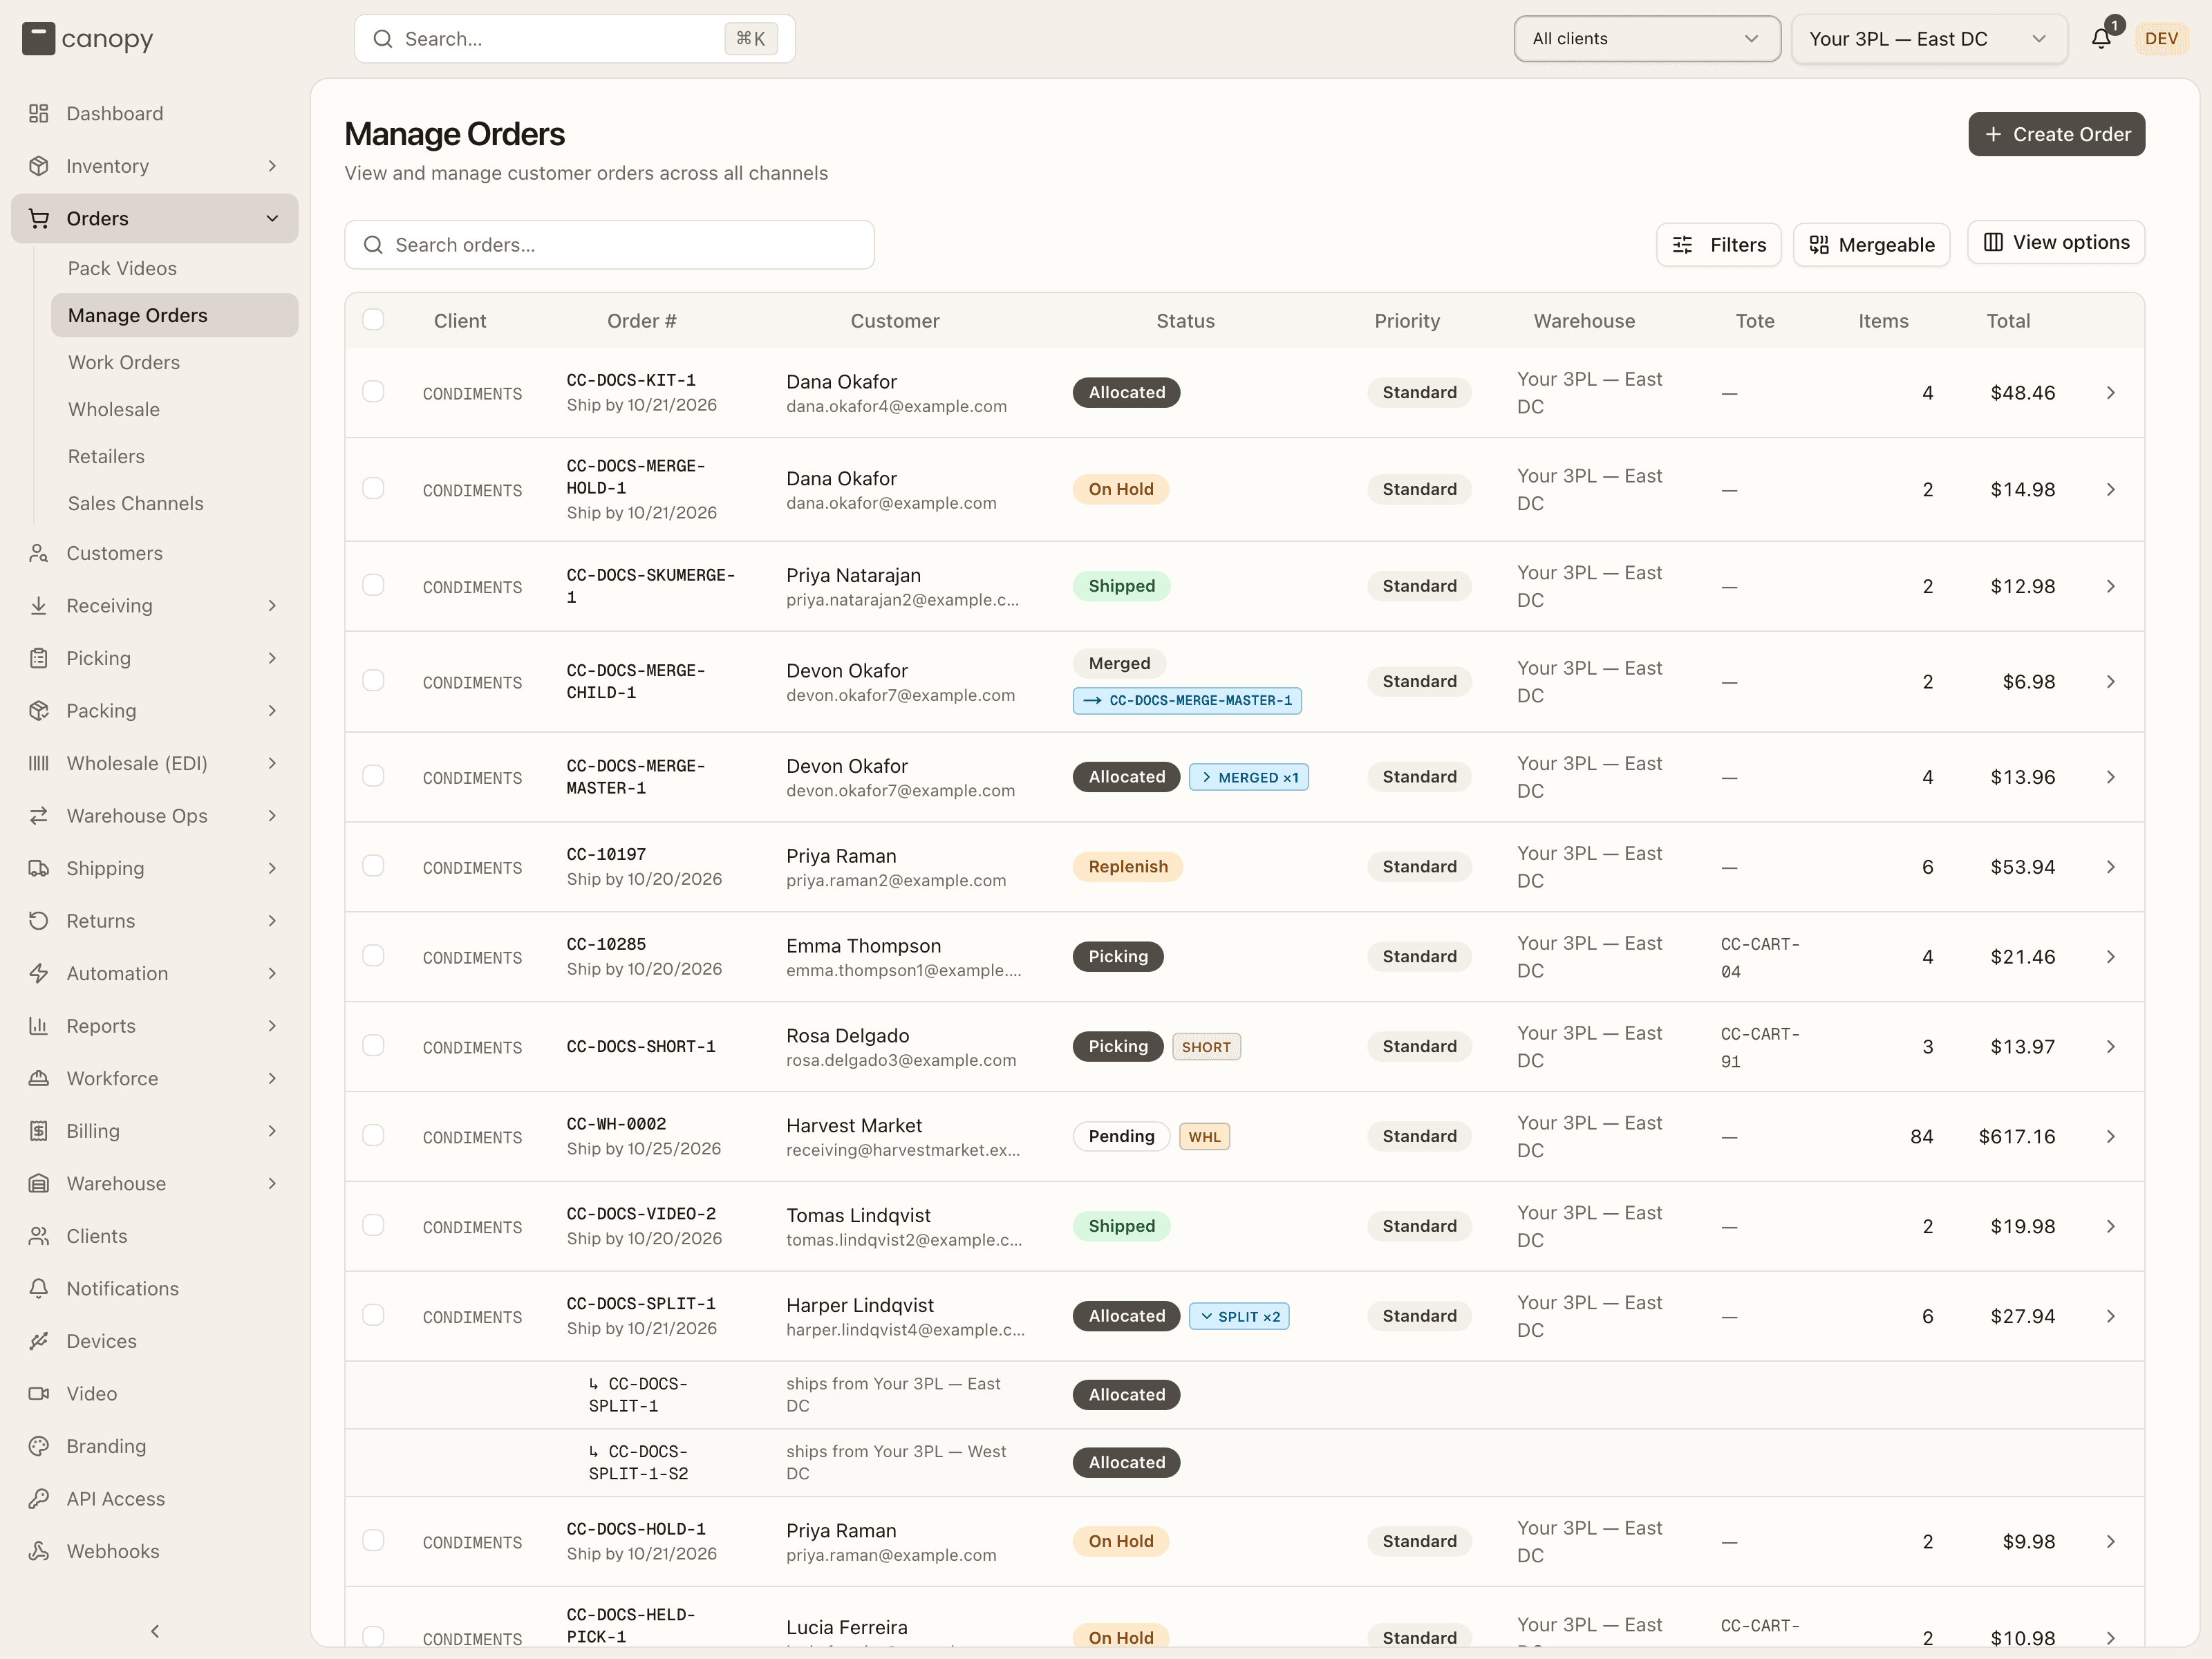Click the Devices plug icon
Image resolution: width=2212 pixels, height=1659 pixels.
pyautogui.click(x=38, y=1341)
